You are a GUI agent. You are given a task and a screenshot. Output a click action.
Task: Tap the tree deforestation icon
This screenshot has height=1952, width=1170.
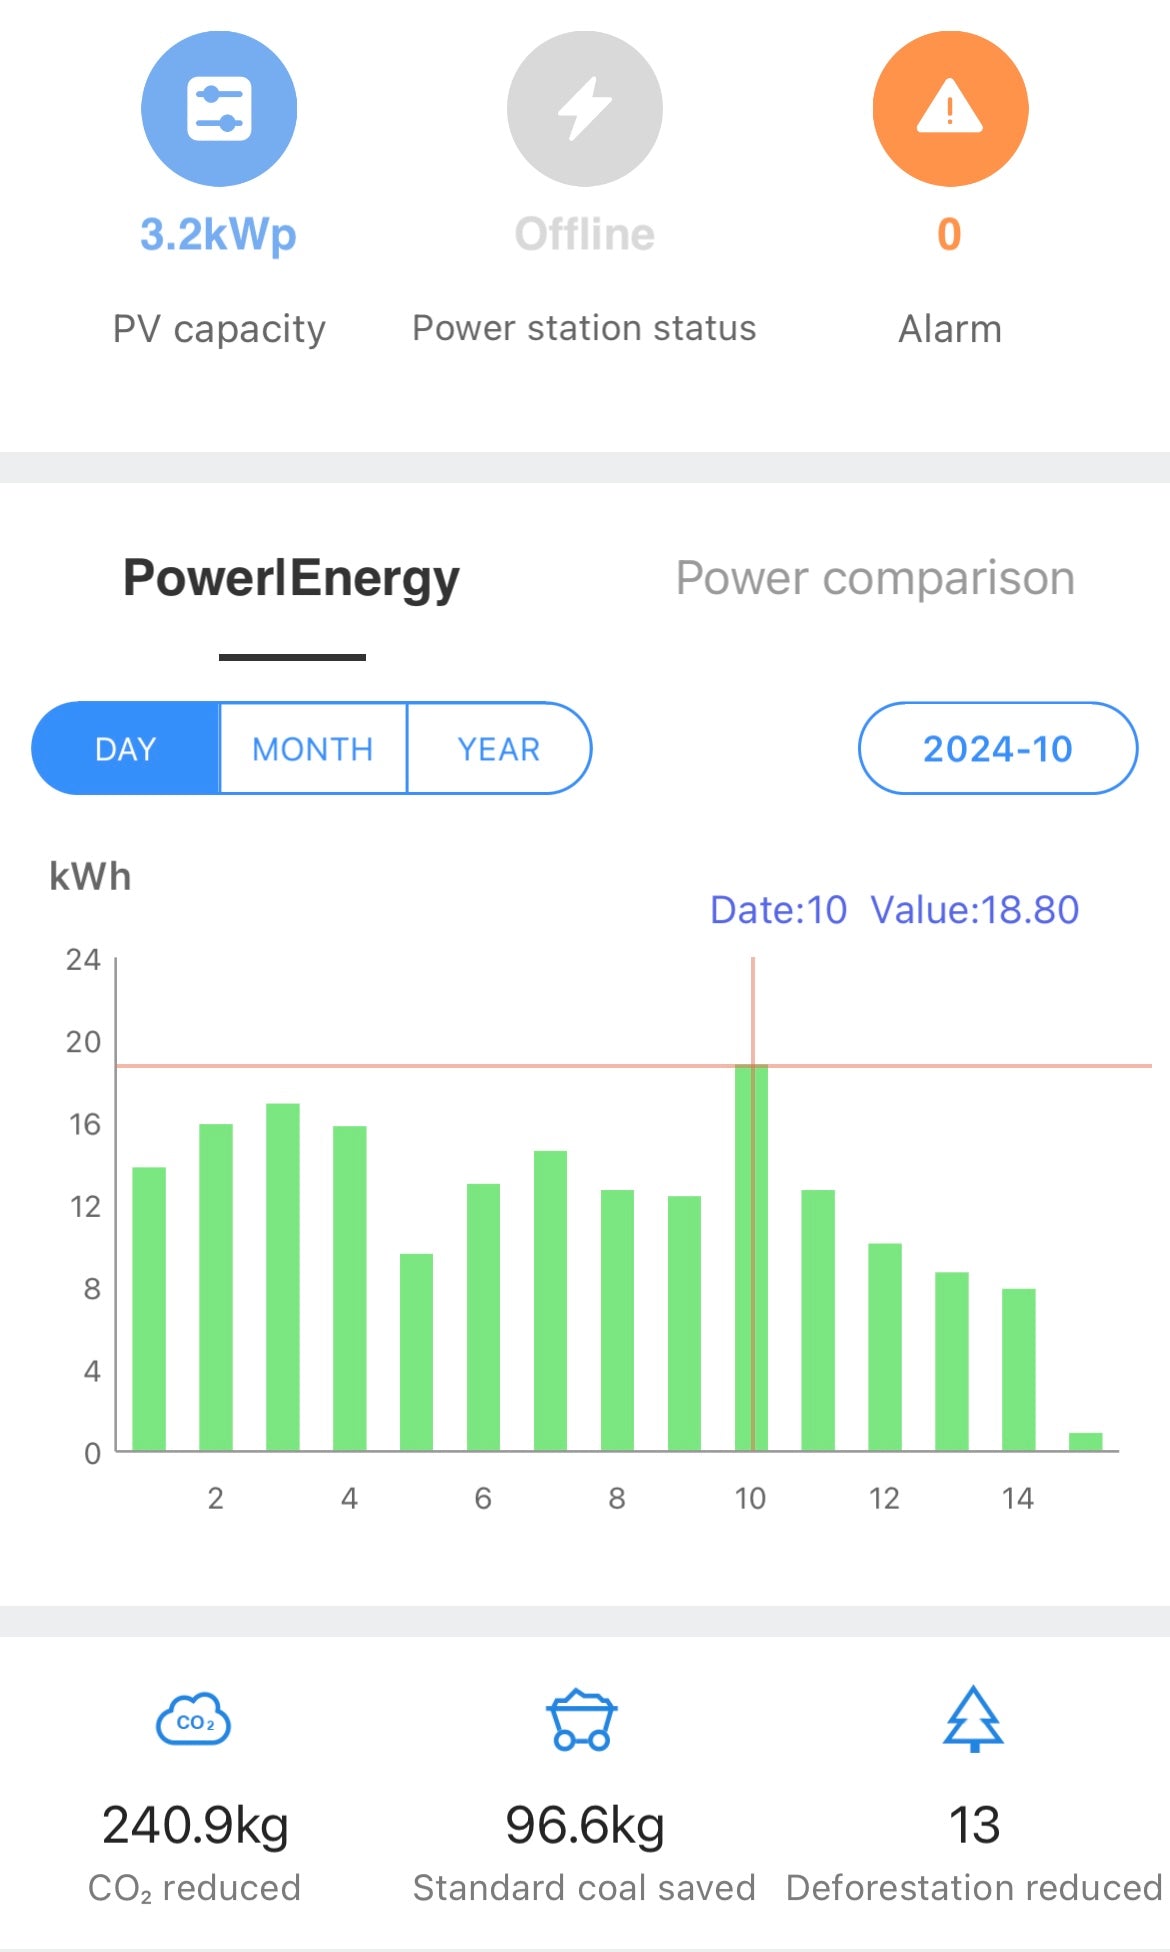click(x=973, y=1718)
